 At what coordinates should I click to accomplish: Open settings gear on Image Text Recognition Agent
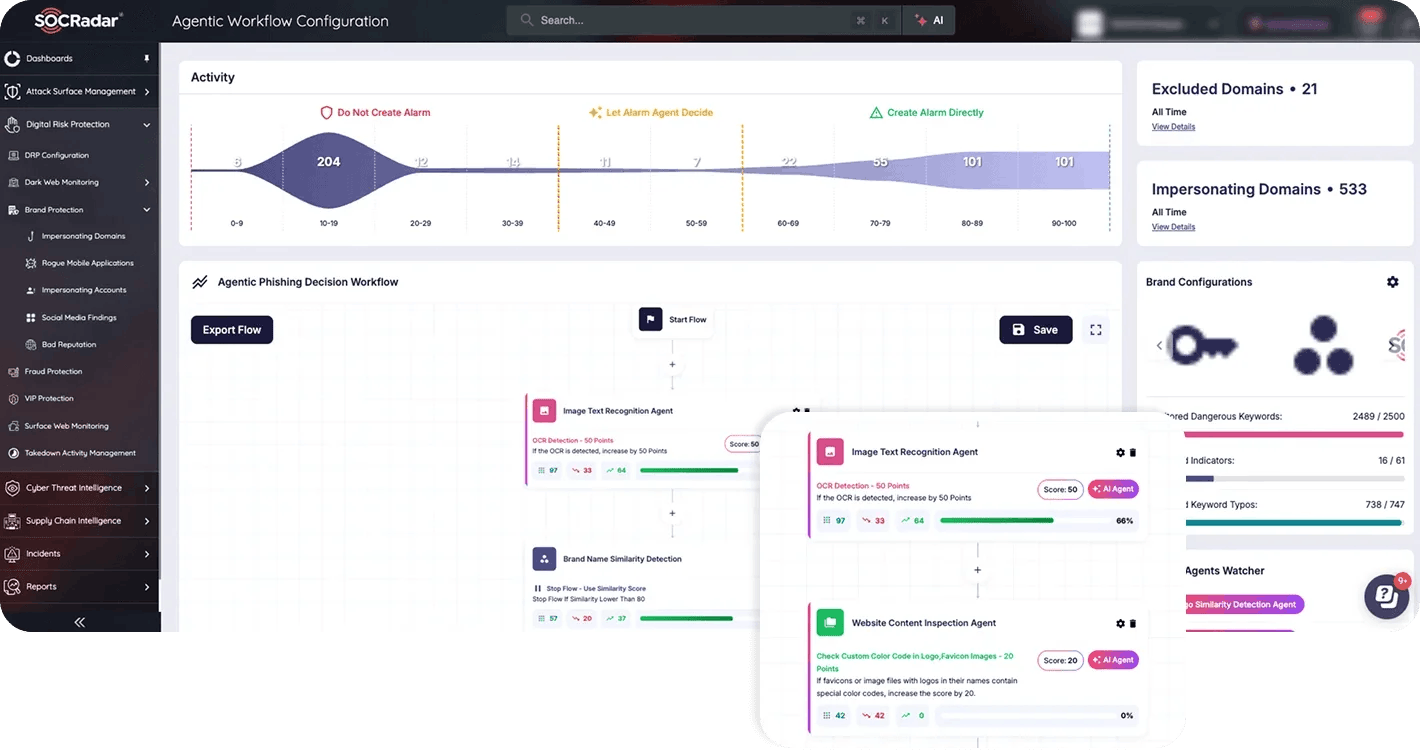tap(1120, 452)
